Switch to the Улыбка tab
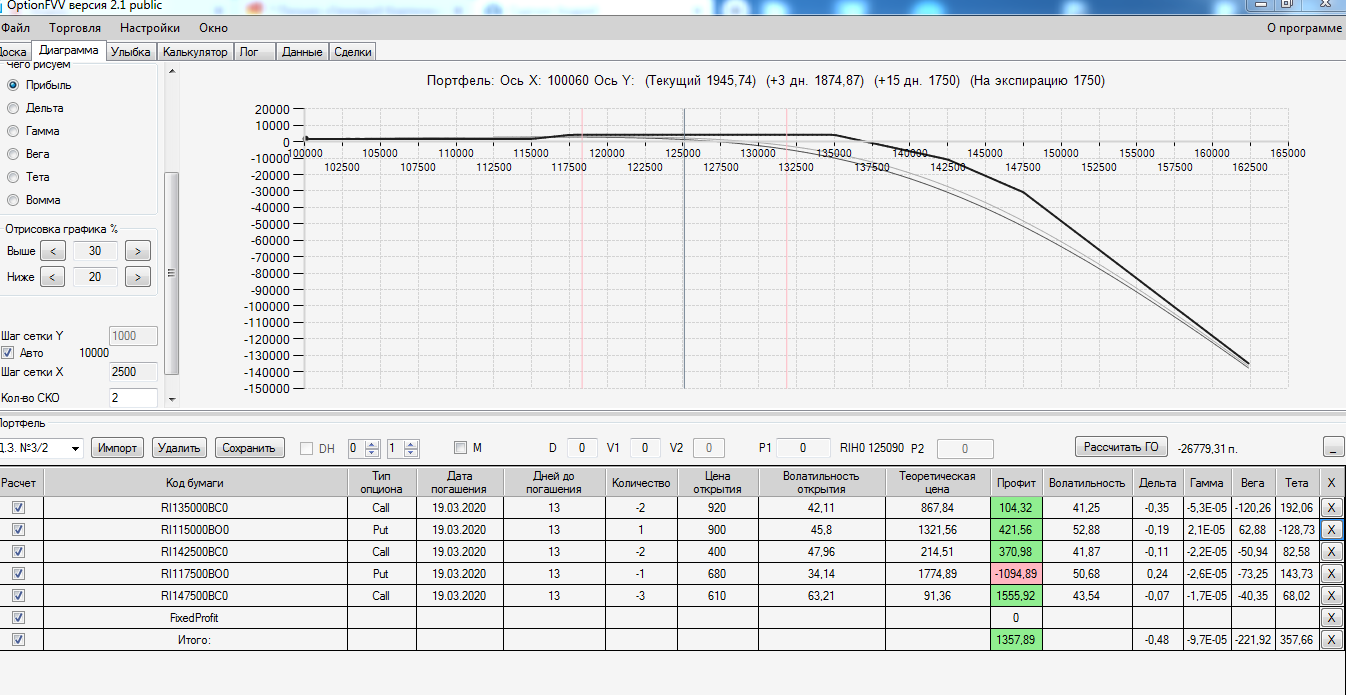Viewport: 1346px width, 695px height. [131, 51]
